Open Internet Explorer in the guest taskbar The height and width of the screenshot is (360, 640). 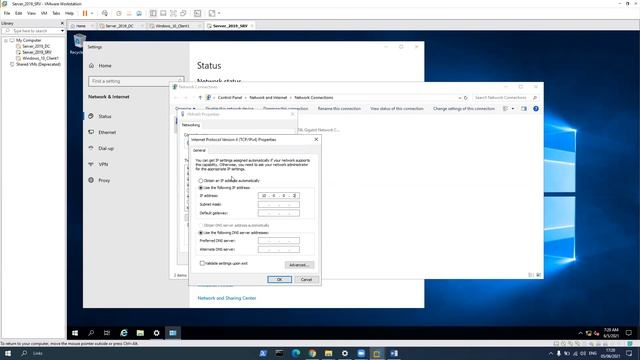pos(124,333)
